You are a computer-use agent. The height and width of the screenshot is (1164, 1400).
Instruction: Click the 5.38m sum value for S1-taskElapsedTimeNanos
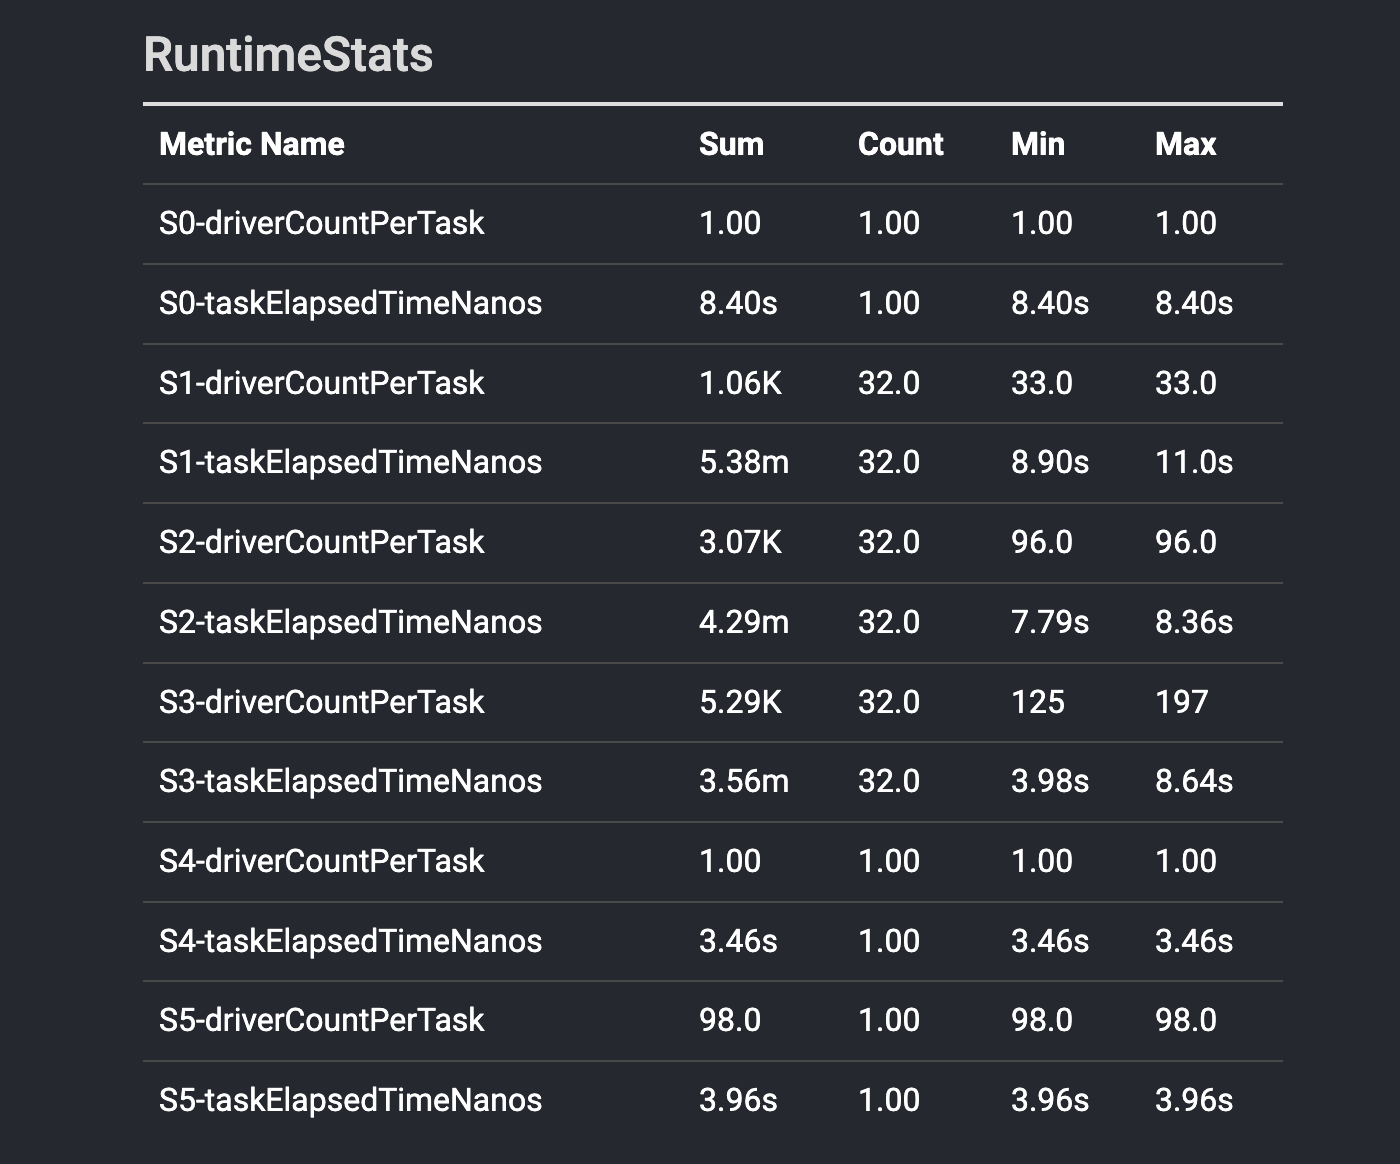click(x=742, y=462)
